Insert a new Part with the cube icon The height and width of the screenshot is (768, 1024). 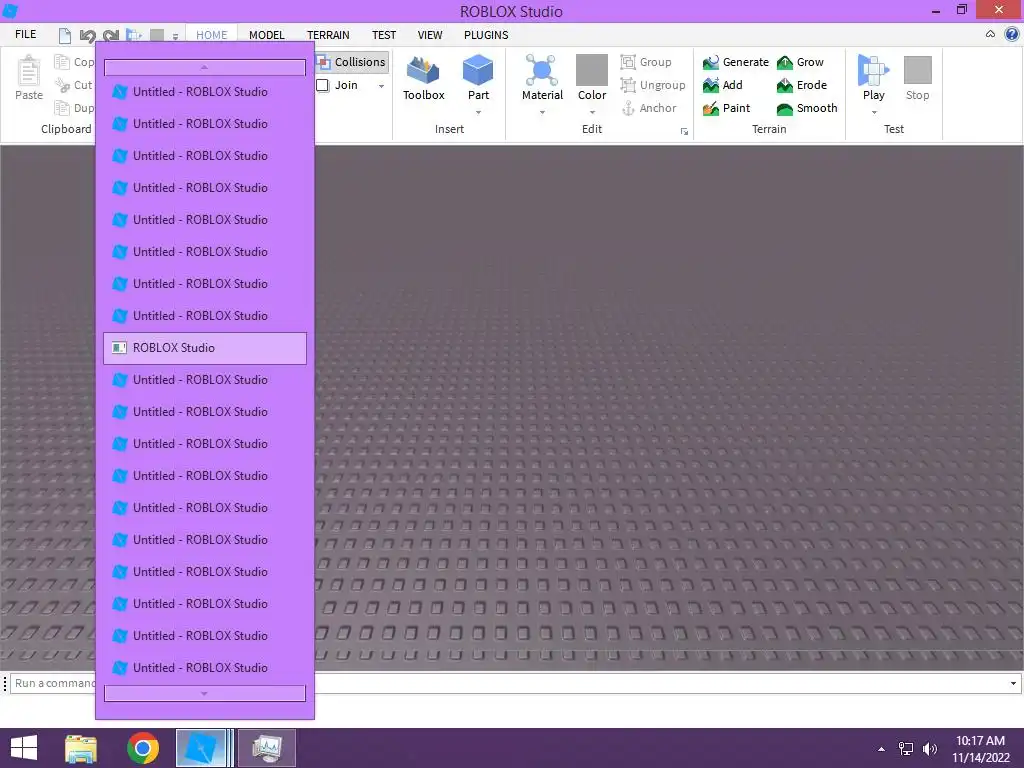pos(478,70)
